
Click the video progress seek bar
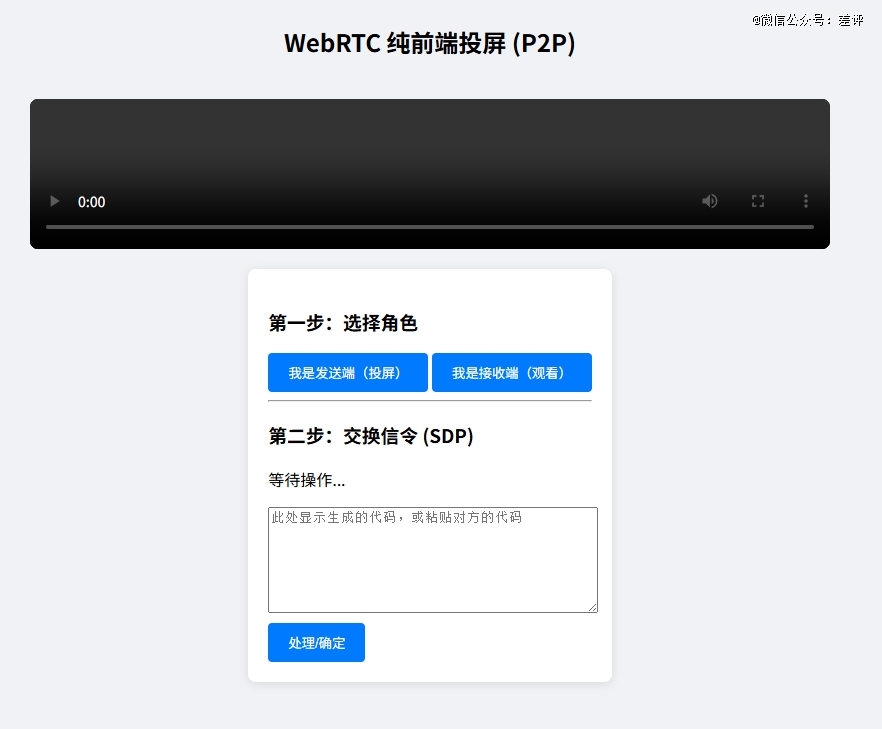click(429, 227)
